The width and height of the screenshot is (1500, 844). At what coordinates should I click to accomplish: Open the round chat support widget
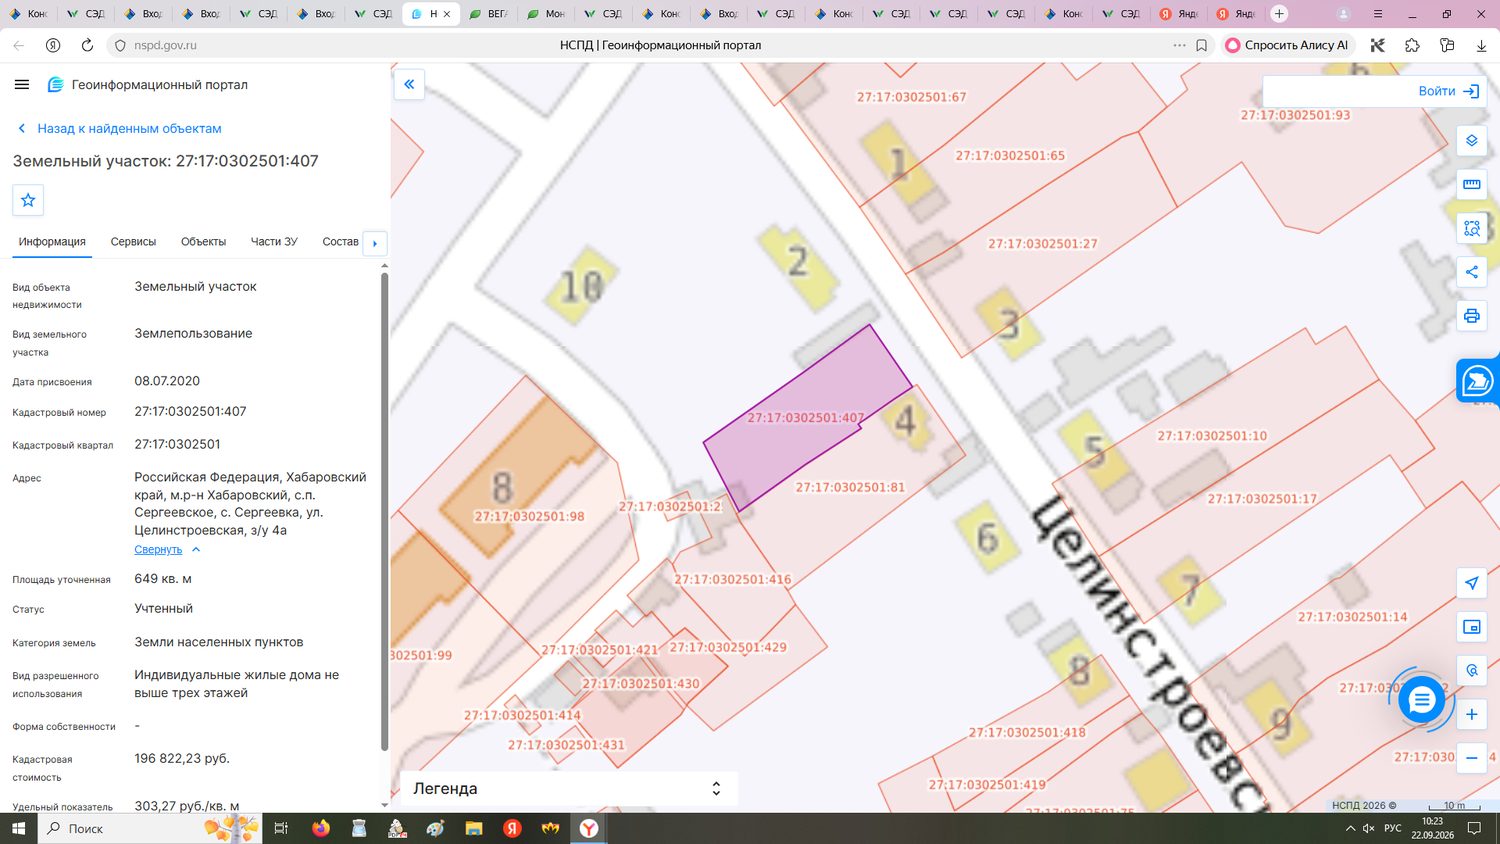coord(1421,700)
